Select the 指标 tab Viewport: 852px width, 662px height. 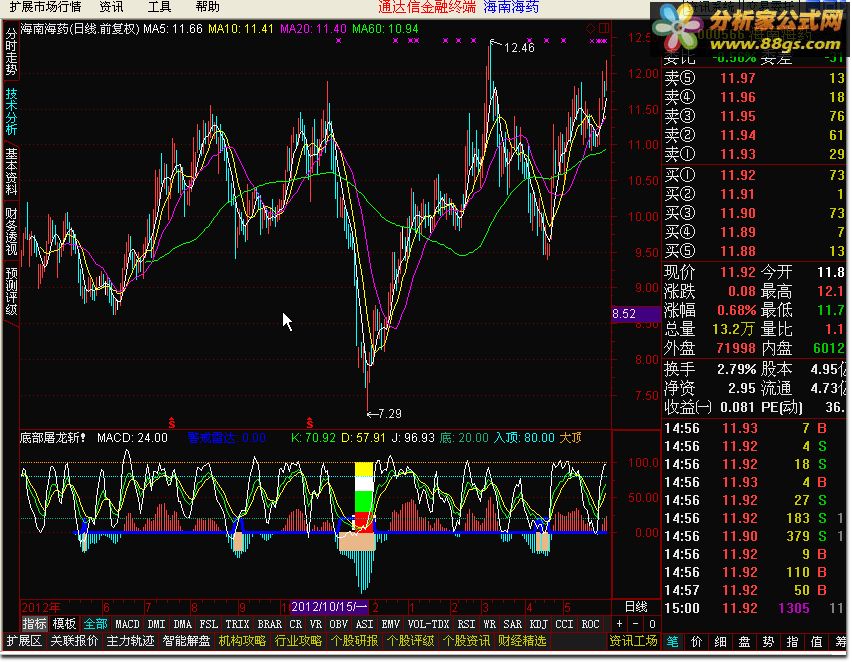[x=34, y=624]
